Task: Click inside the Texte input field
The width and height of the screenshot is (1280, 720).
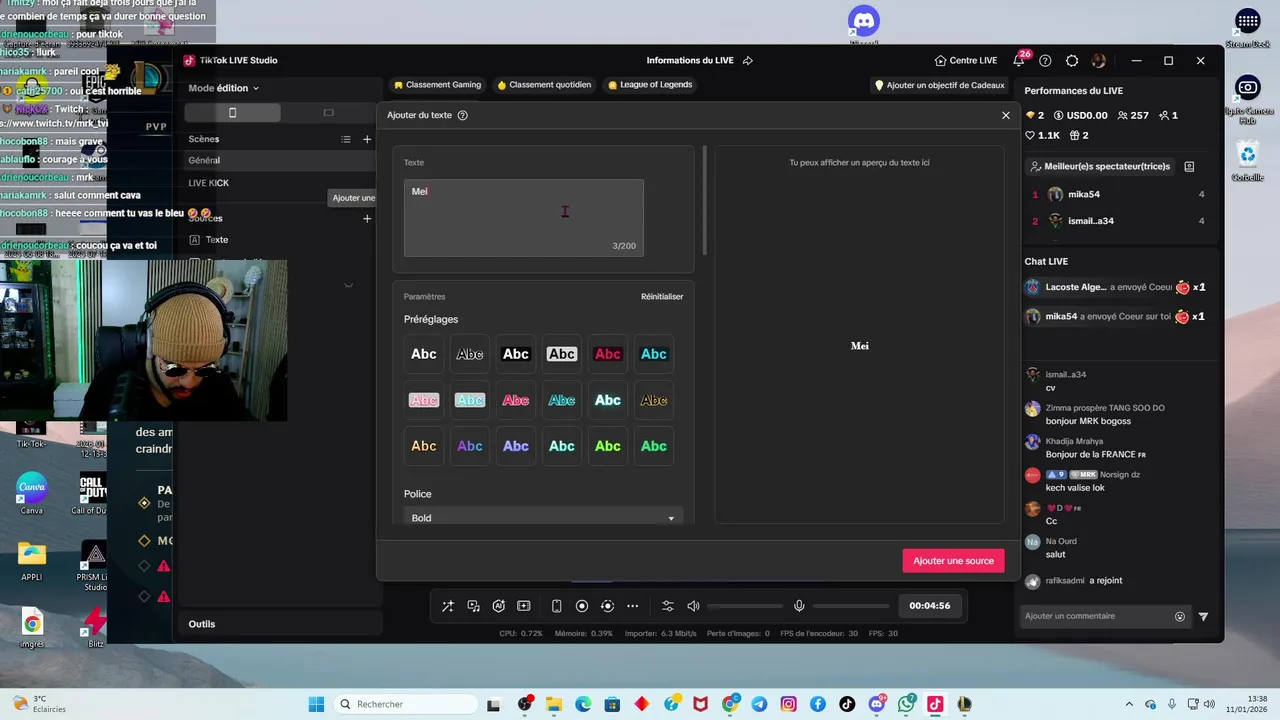Action: (524, 218)
